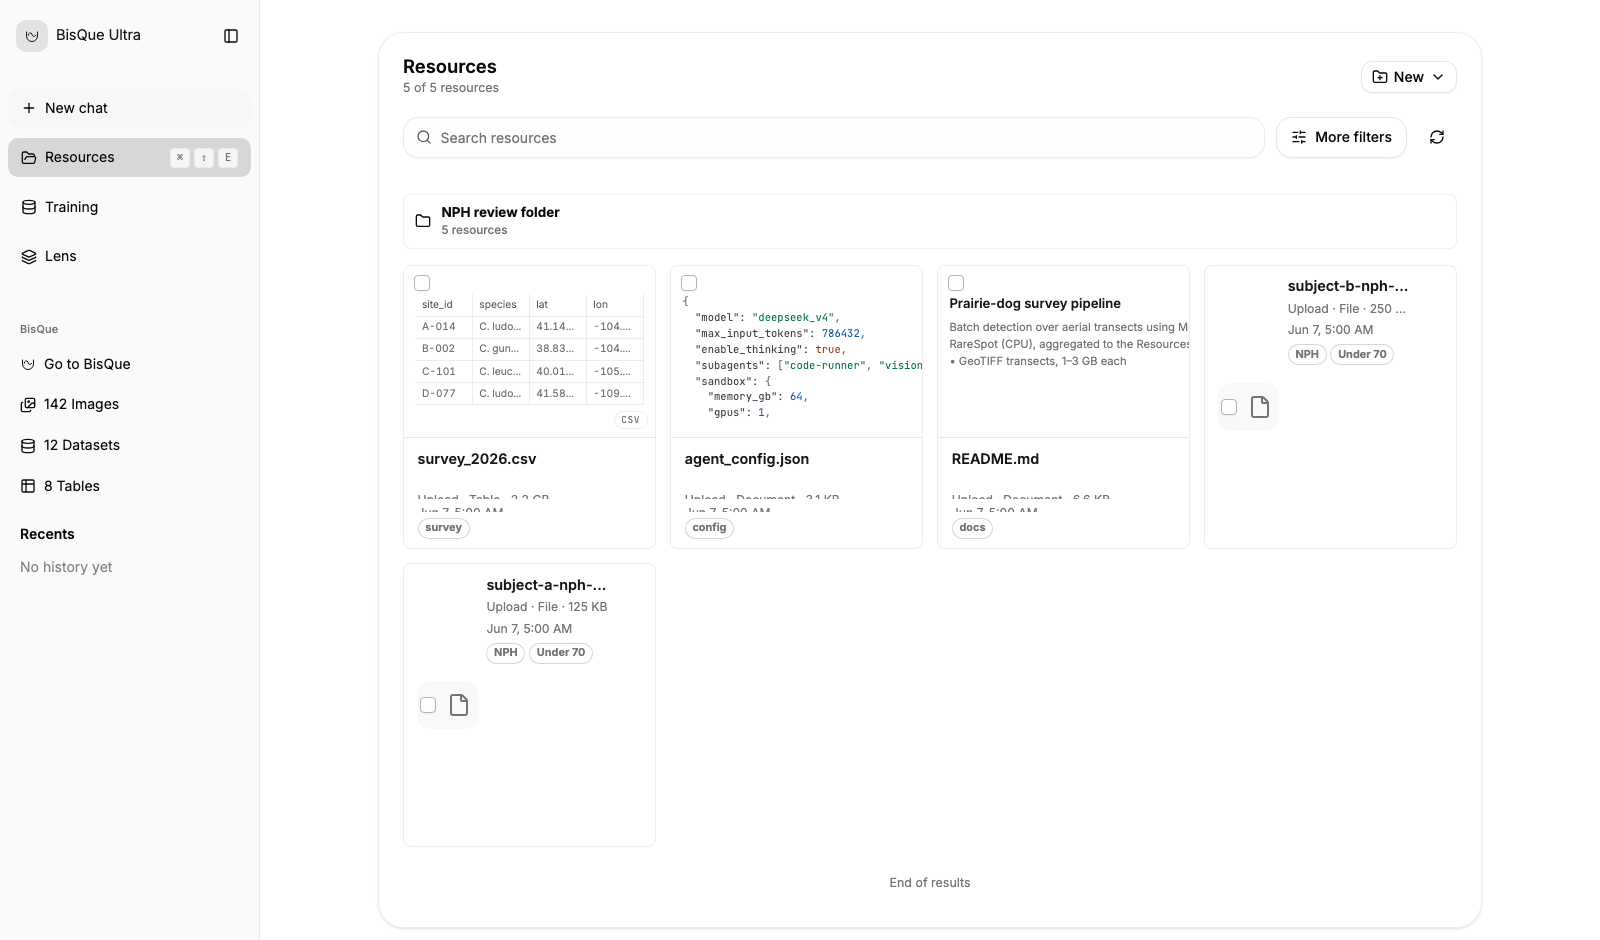
Task: Refresh resources with the reload icon
Action: [x=1437, y=138]
